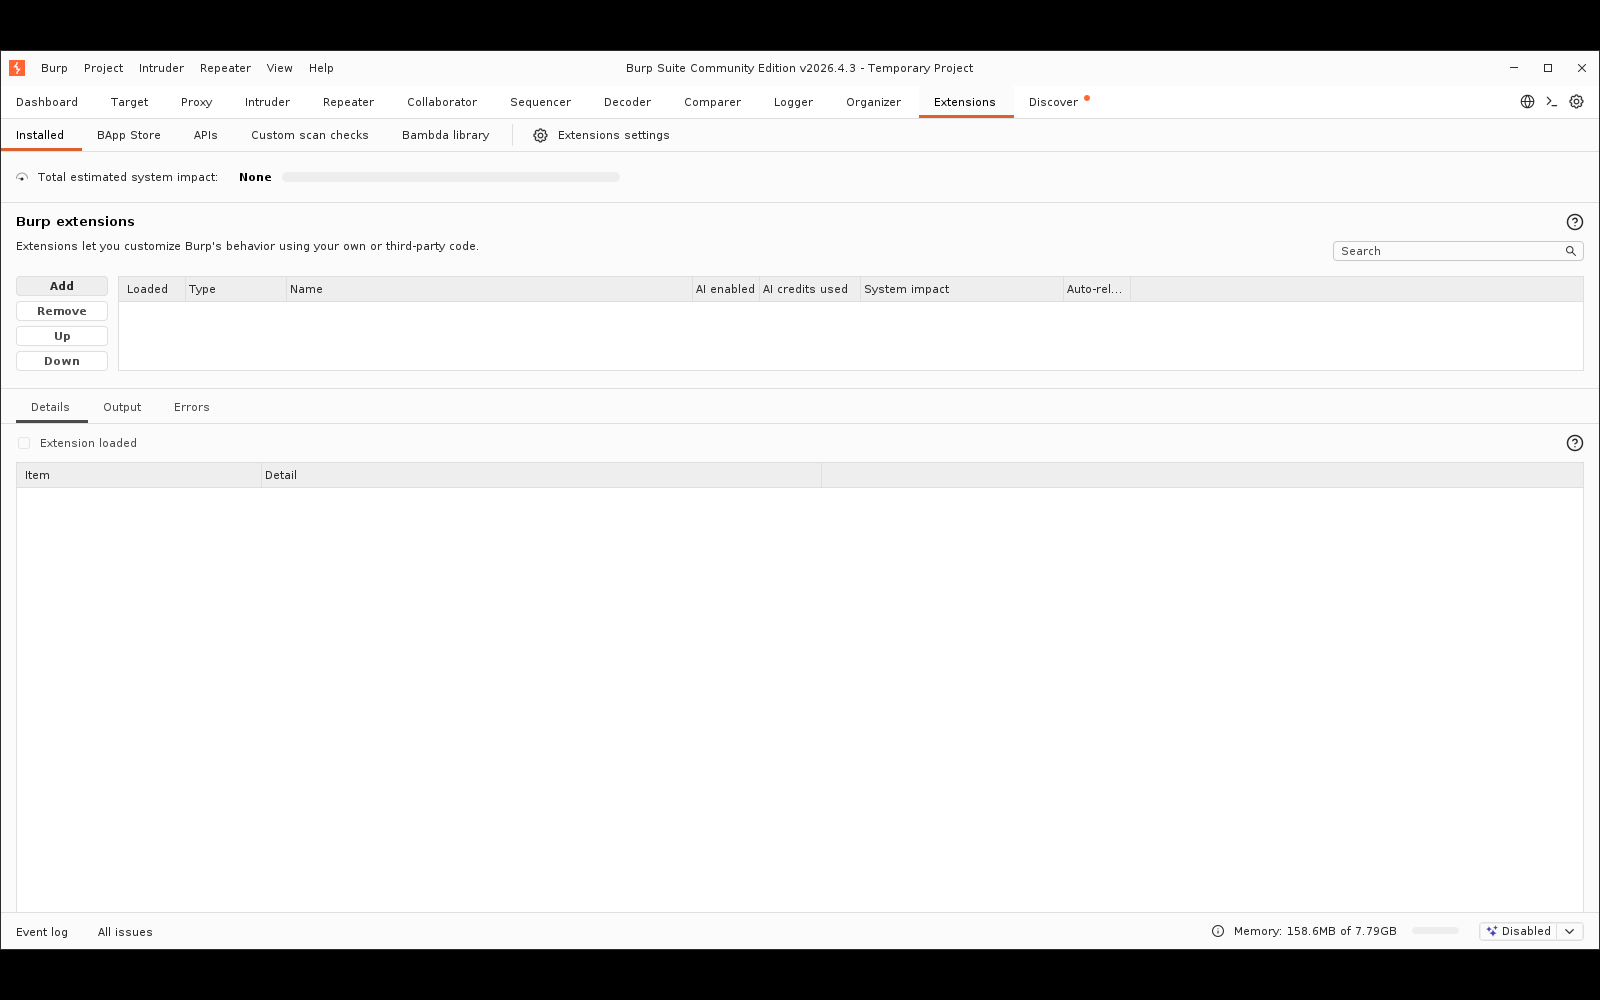
Task: Click the system impact gauge icon
Action: (22, 177)
